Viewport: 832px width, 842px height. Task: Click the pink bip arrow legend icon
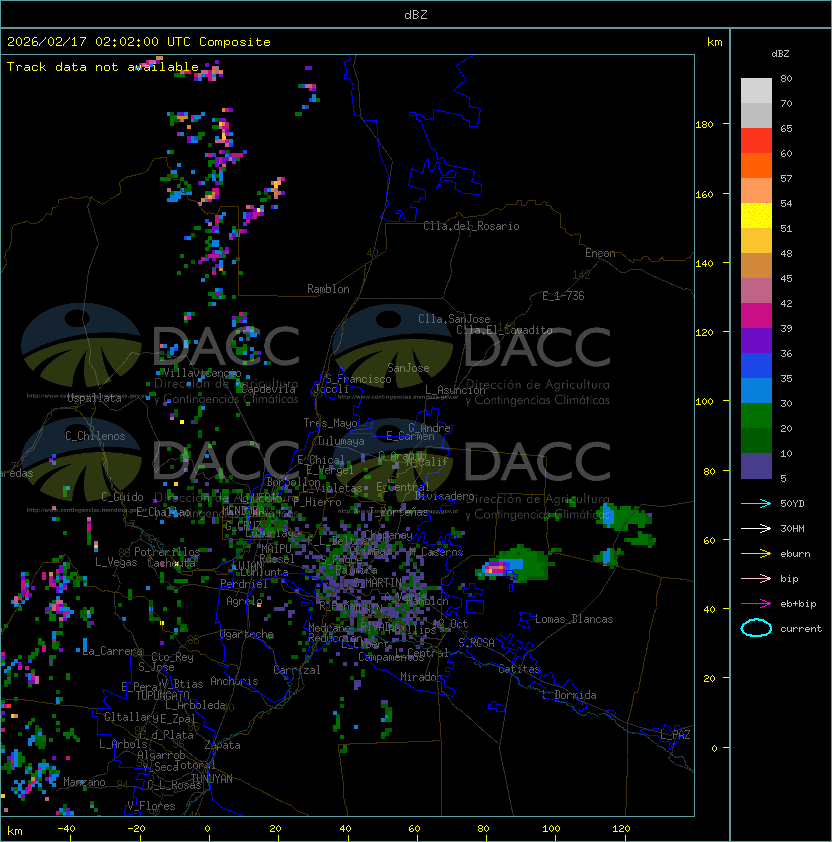pos(756,578)
